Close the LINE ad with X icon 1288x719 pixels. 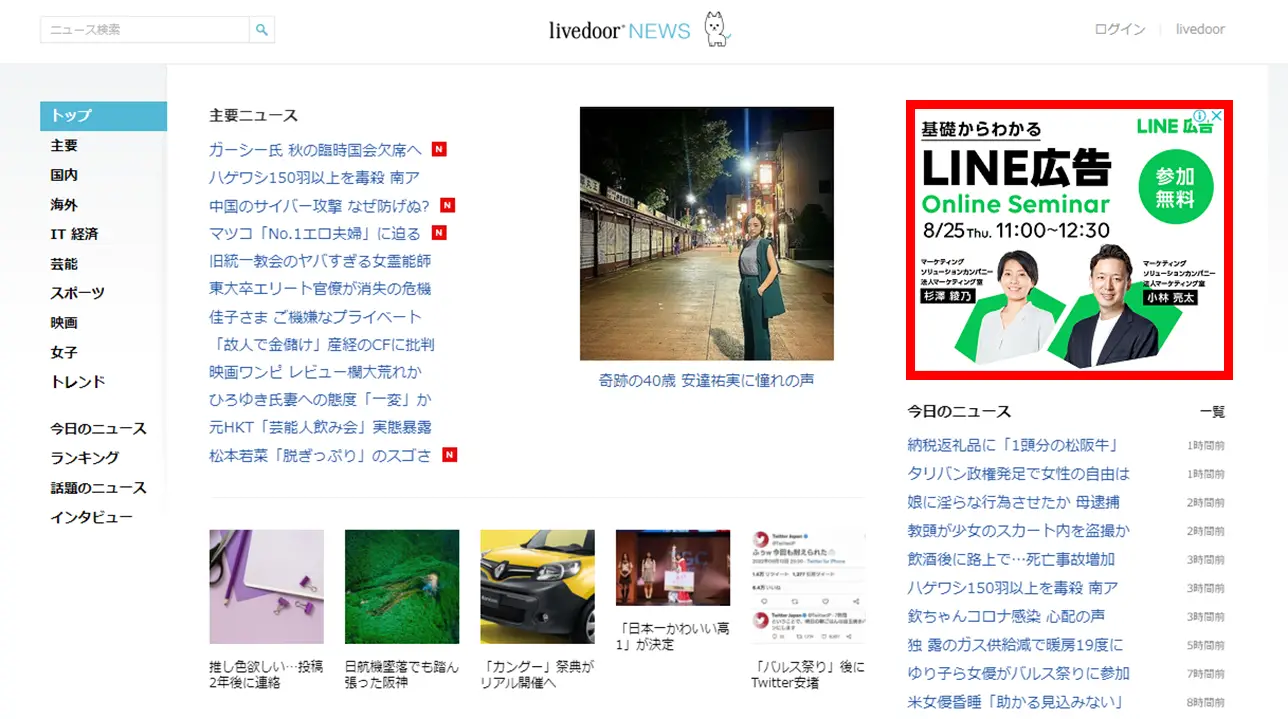[1217, 116]
